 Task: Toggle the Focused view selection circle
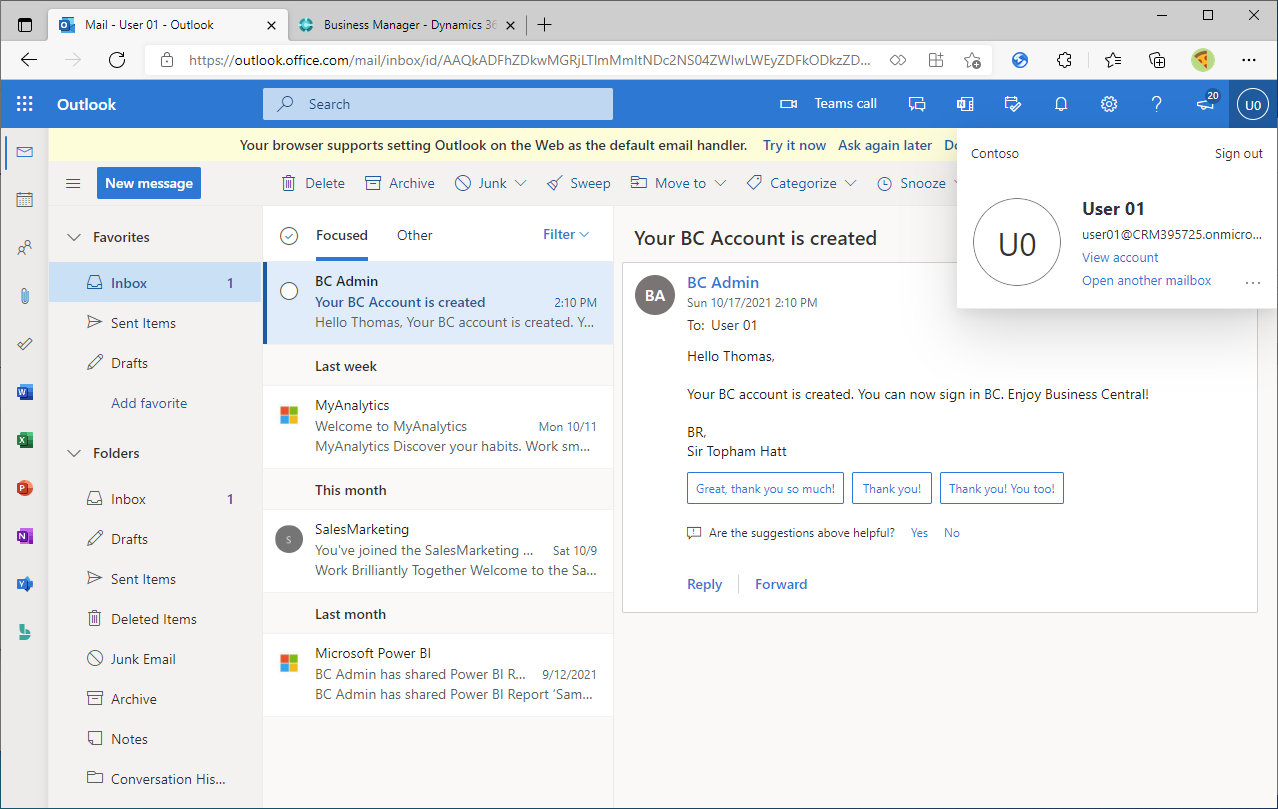(x=289, y=234)
